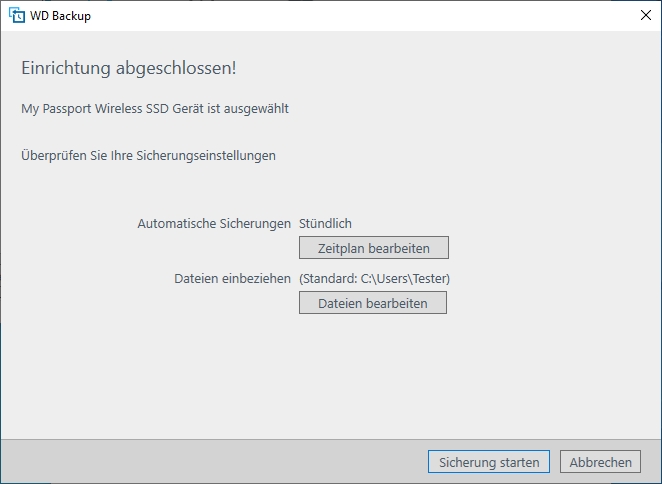Click the Zeitplan bearbeiten button
The image size is (662, 484).
pos(374,248)
